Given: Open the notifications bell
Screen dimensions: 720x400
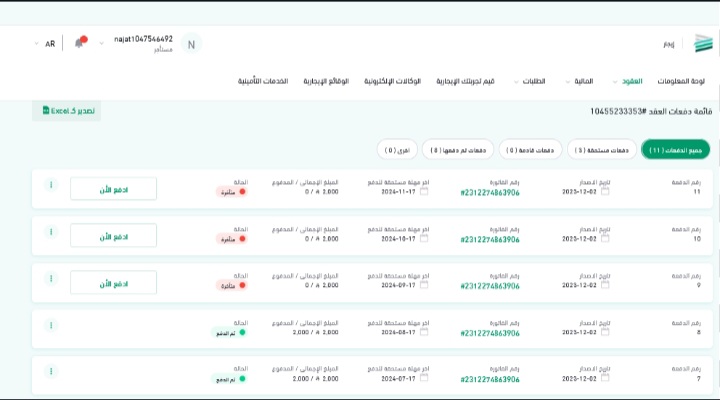Looking at the screenshot, I should (x=80, y=43).
